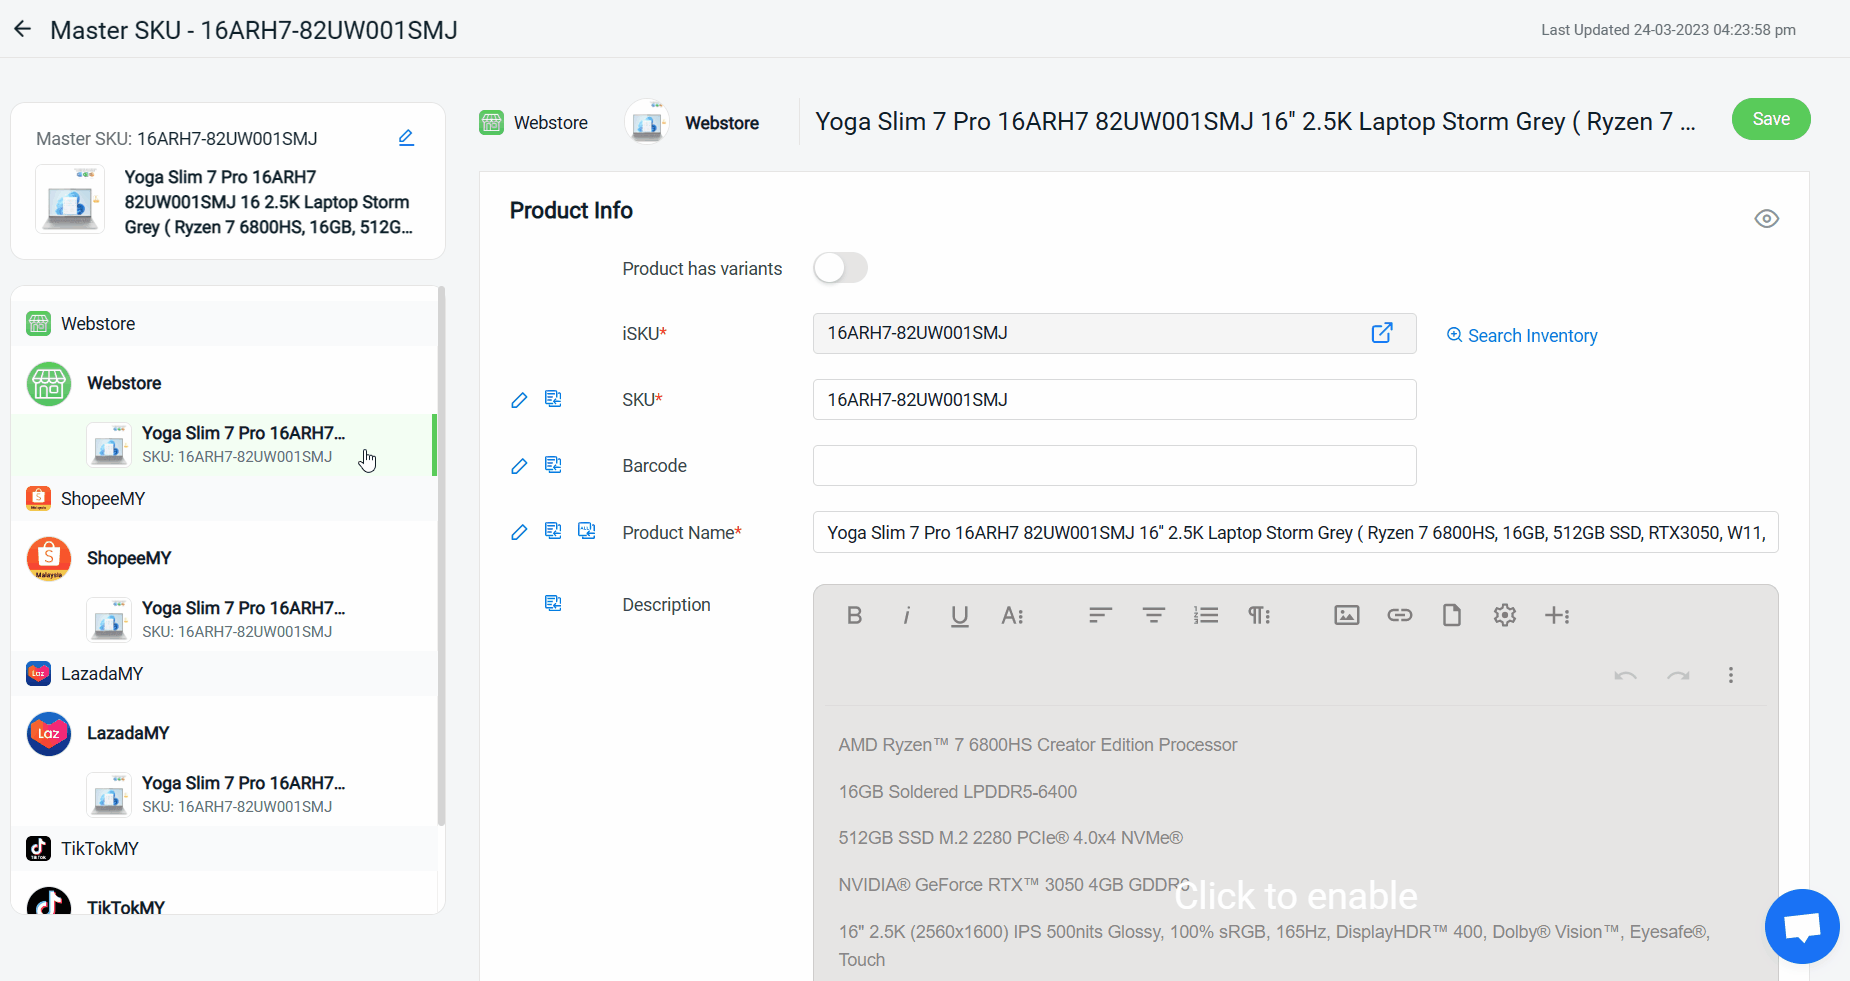
Task: Toggle the Product has variants switch
Action: click(840, 268)
